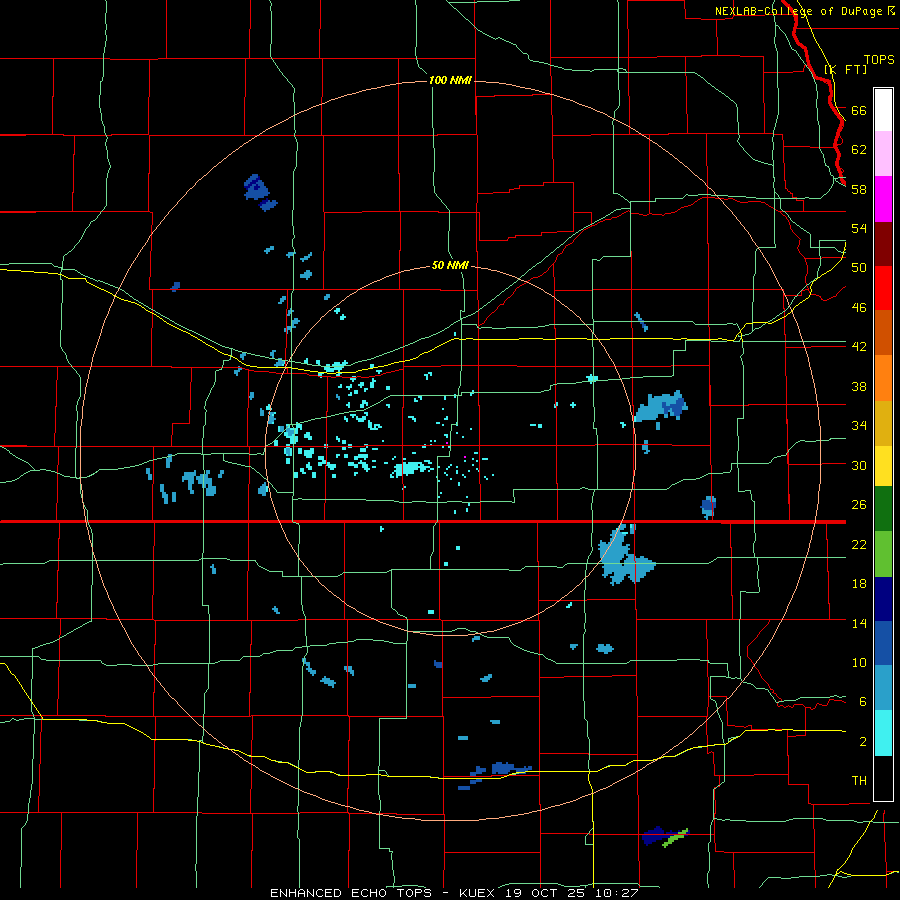The height and width of the screenshot is (900, 900).
Task: Select the medium blue legend swatch
Action: click(883, 643)
